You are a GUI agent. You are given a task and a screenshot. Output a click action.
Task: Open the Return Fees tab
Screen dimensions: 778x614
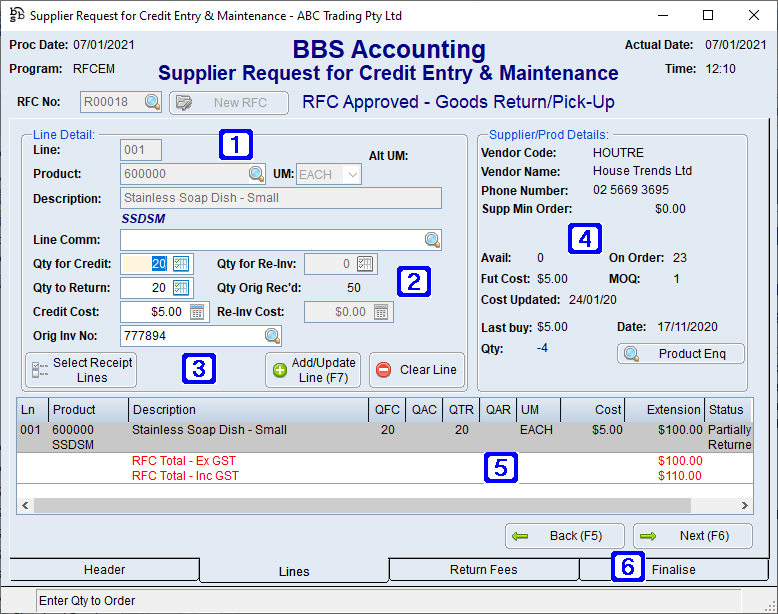(483, 569)
